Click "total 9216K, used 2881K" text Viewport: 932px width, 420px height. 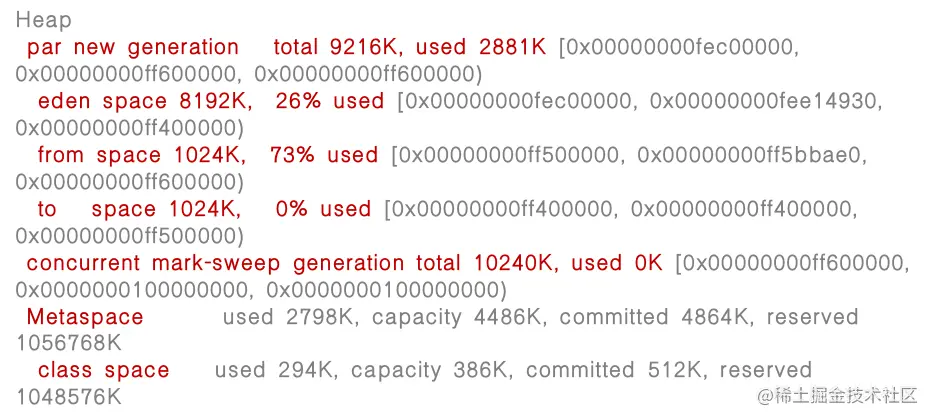click(x=410, y=47)
